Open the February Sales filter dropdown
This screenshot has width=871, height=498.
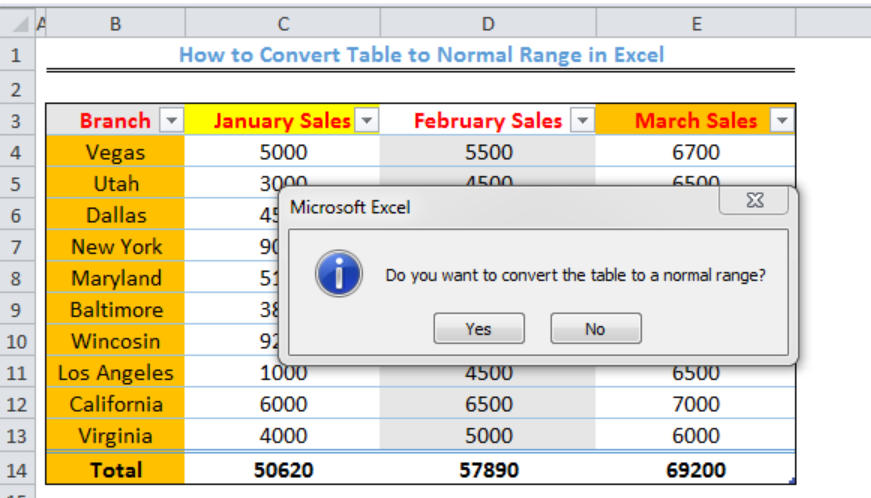[583, 120]
